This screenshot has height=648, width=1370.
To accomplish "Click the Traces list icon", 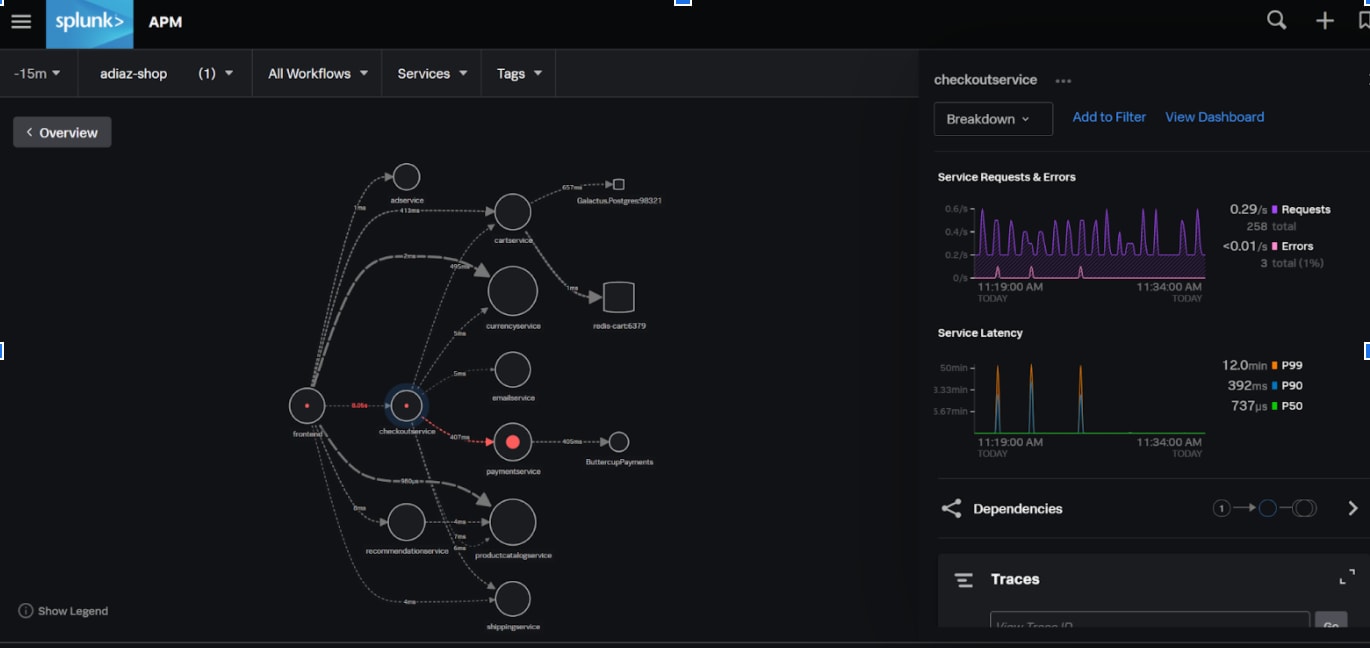I will (964, 580).
